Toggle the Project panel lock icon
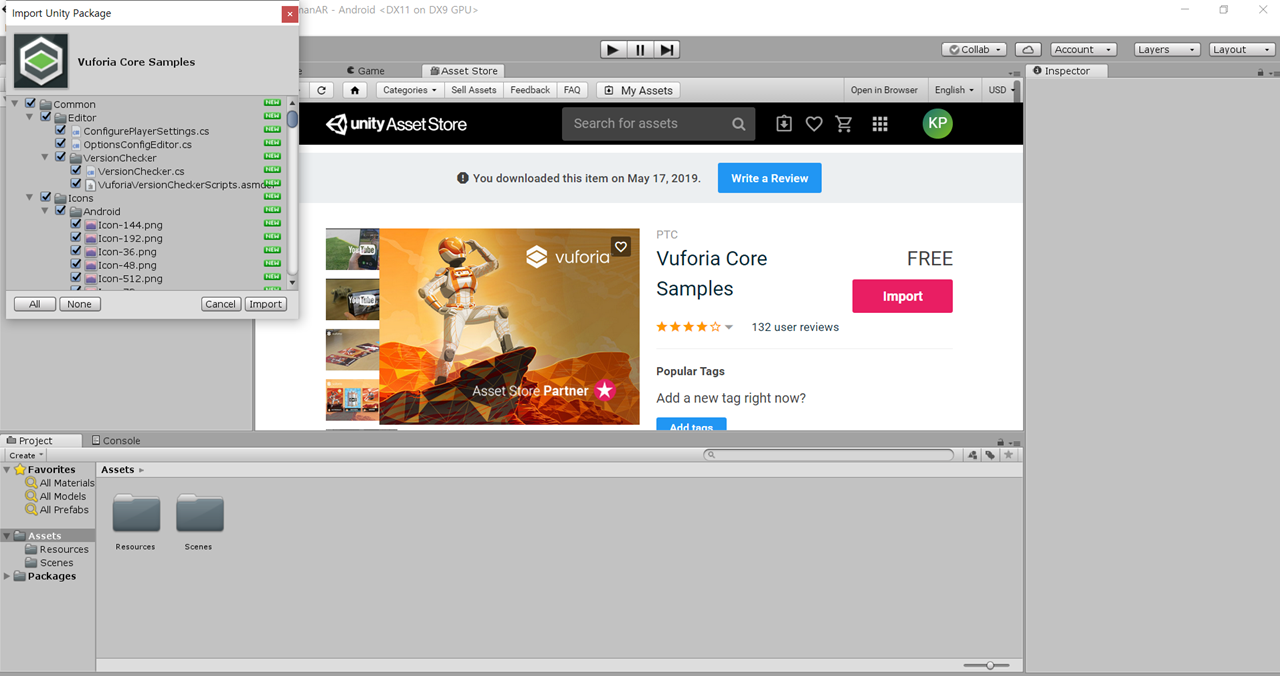The height and width of the screenshot is (676, 1280). click(x=999, y=441)
